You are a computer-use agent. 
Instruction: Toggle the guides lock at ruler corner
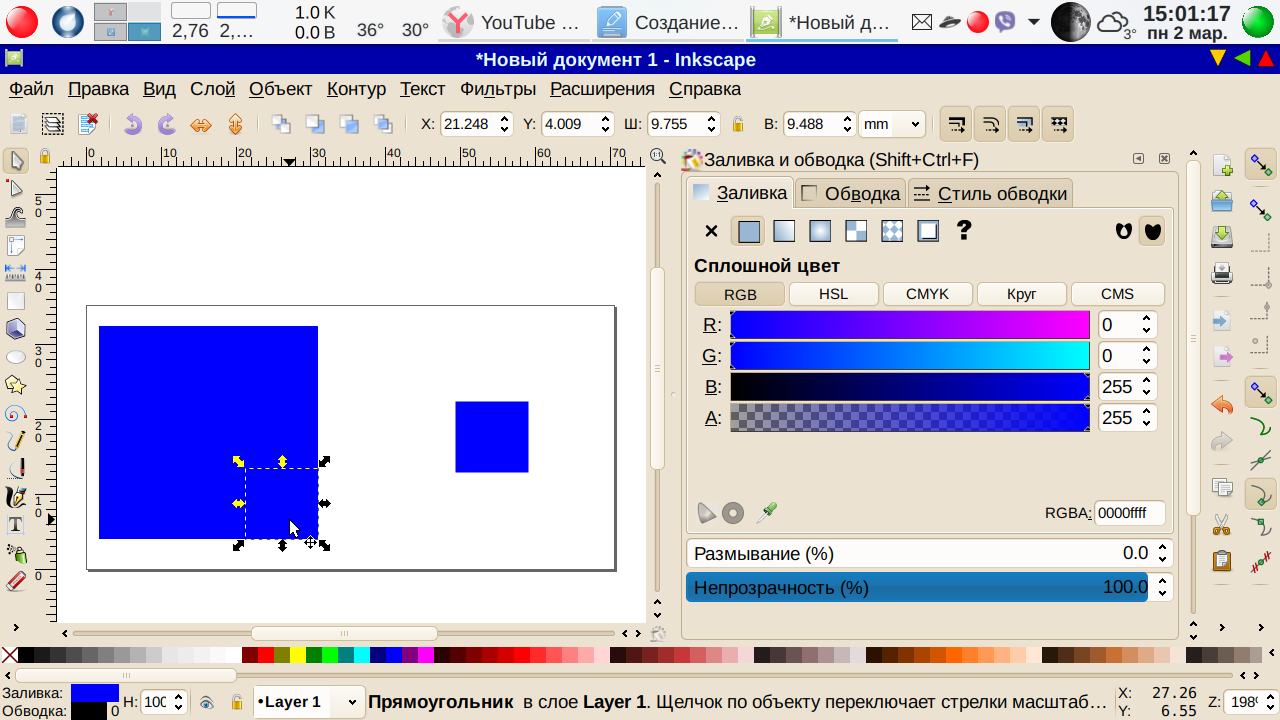point(44,156)
